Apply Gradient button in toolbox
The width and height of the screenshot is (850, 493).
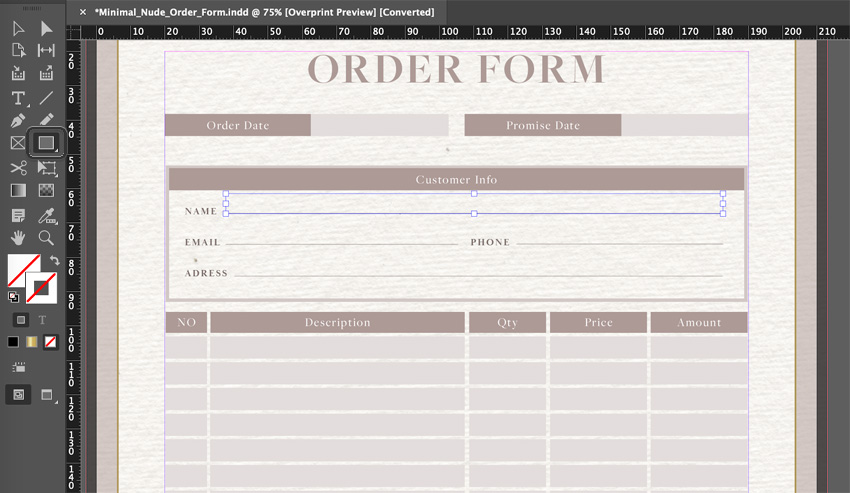31,342
